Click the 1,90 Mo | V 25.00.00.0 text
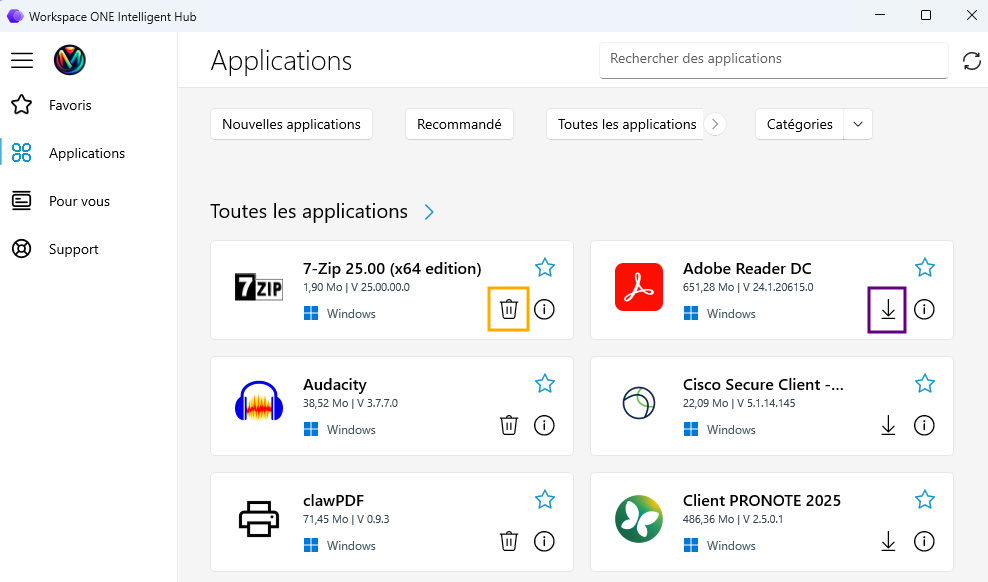Image resolution: width=988 pixels, height=582 pixels. (356, 287)
